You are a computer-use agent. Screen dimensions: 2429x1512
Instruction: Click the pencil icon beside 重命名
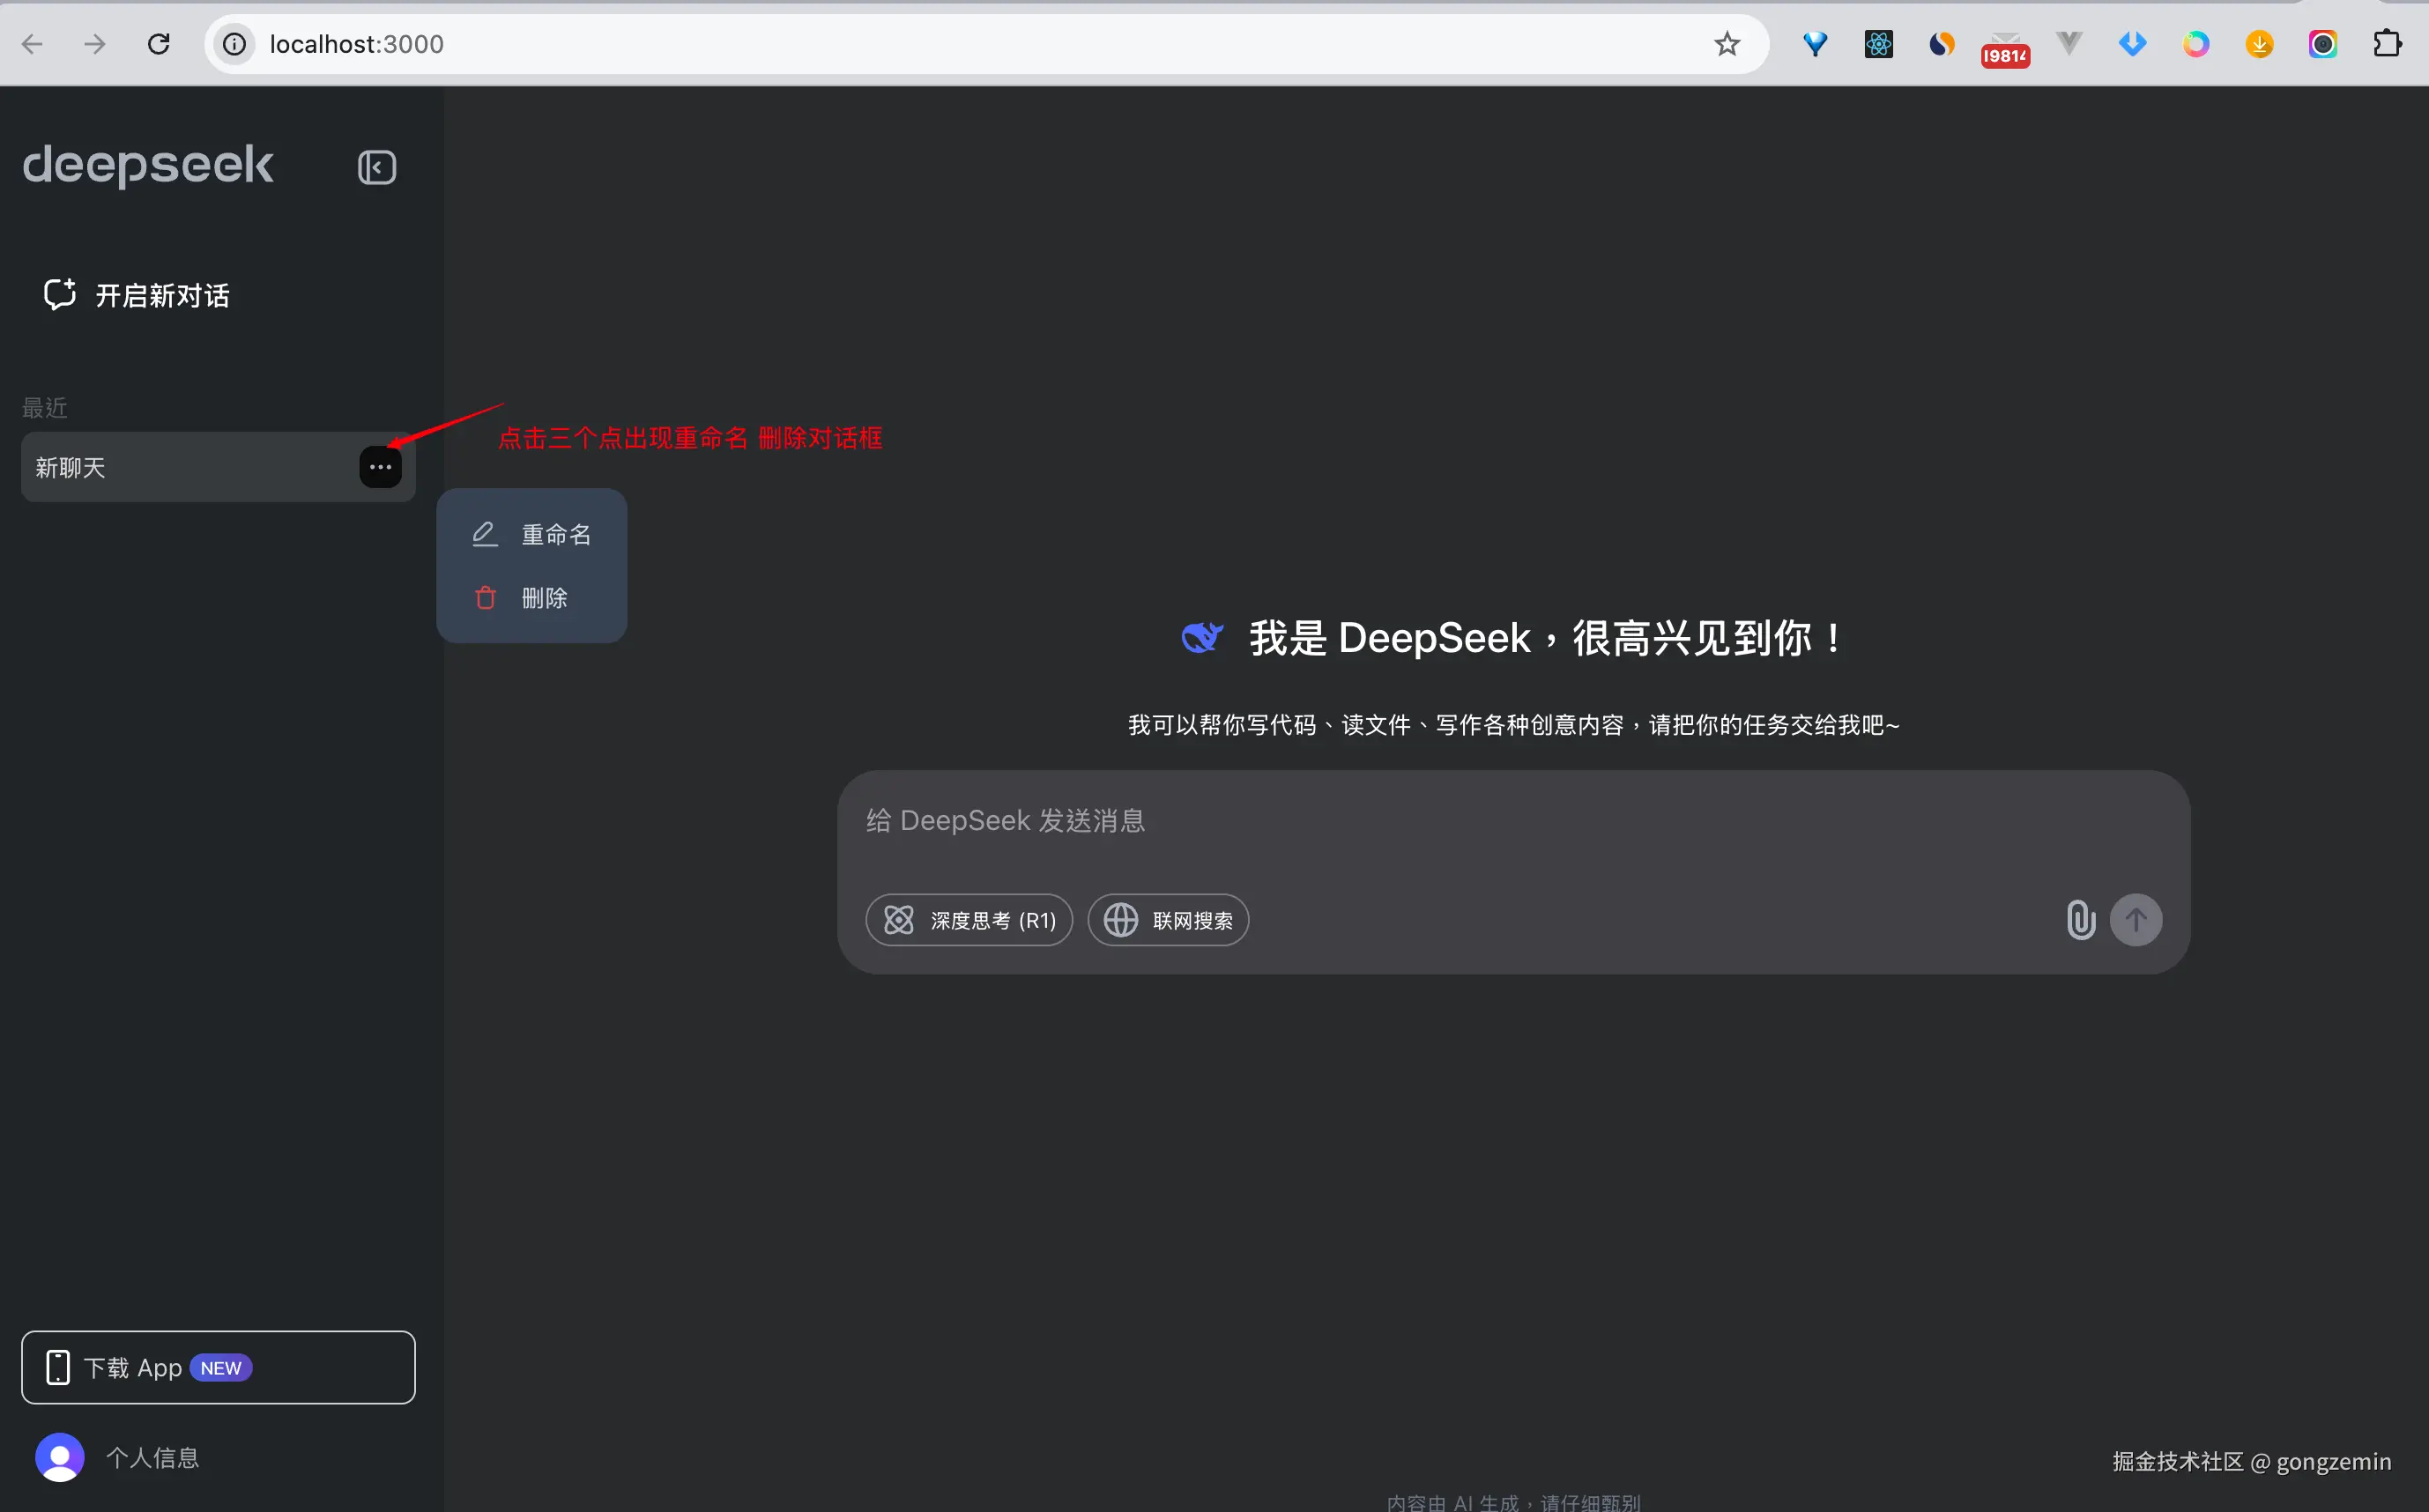click(x=485, y=534)
